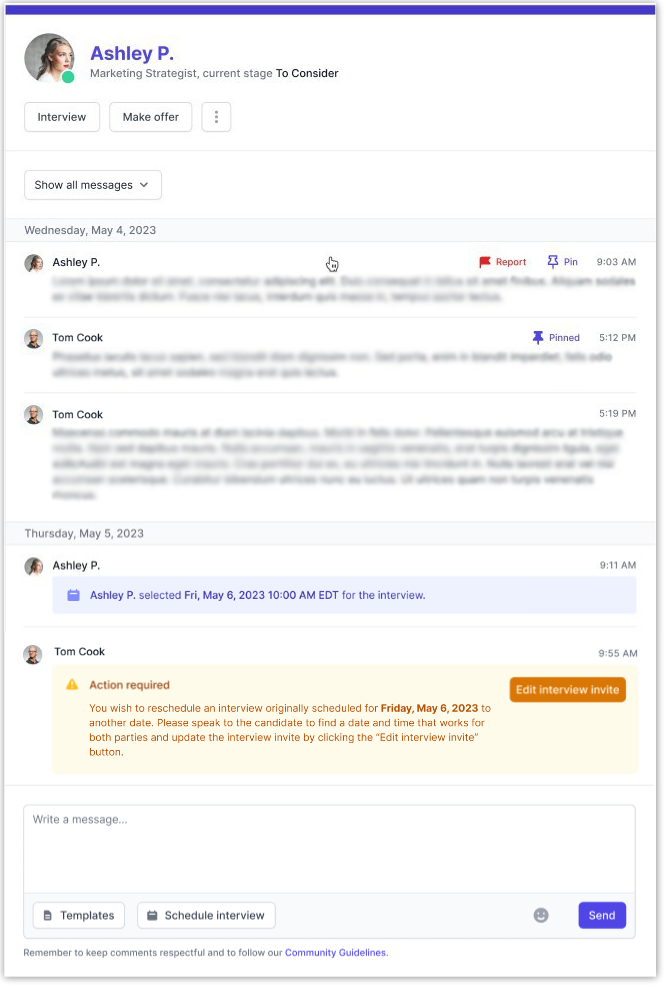
Task: Click Ashley's avatar beside 9:11 AM message
Action: click(34, 566)
